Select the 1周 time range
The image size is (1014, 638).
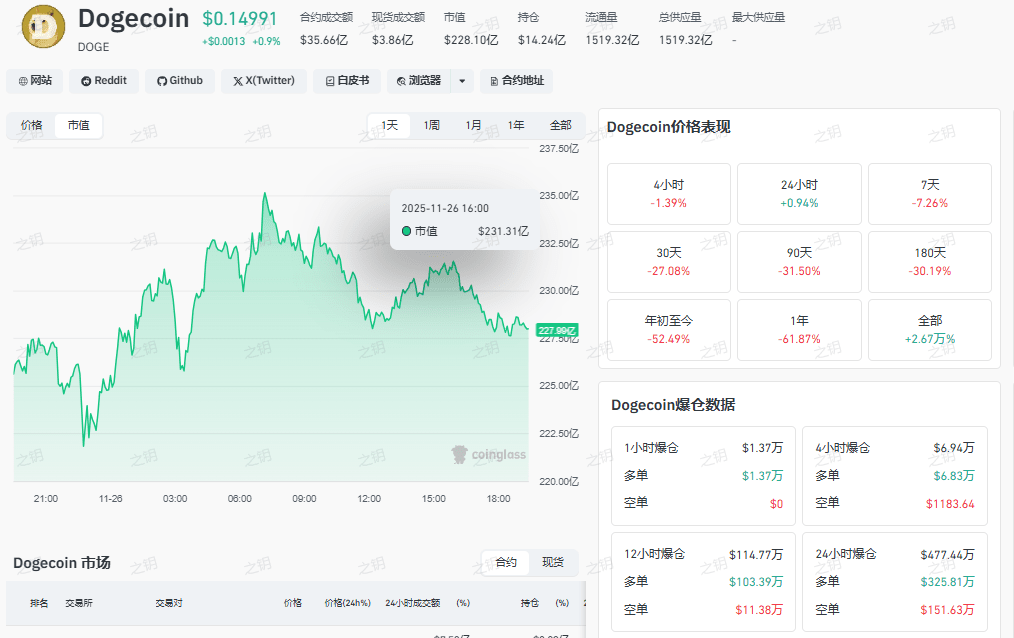[431, 125]
